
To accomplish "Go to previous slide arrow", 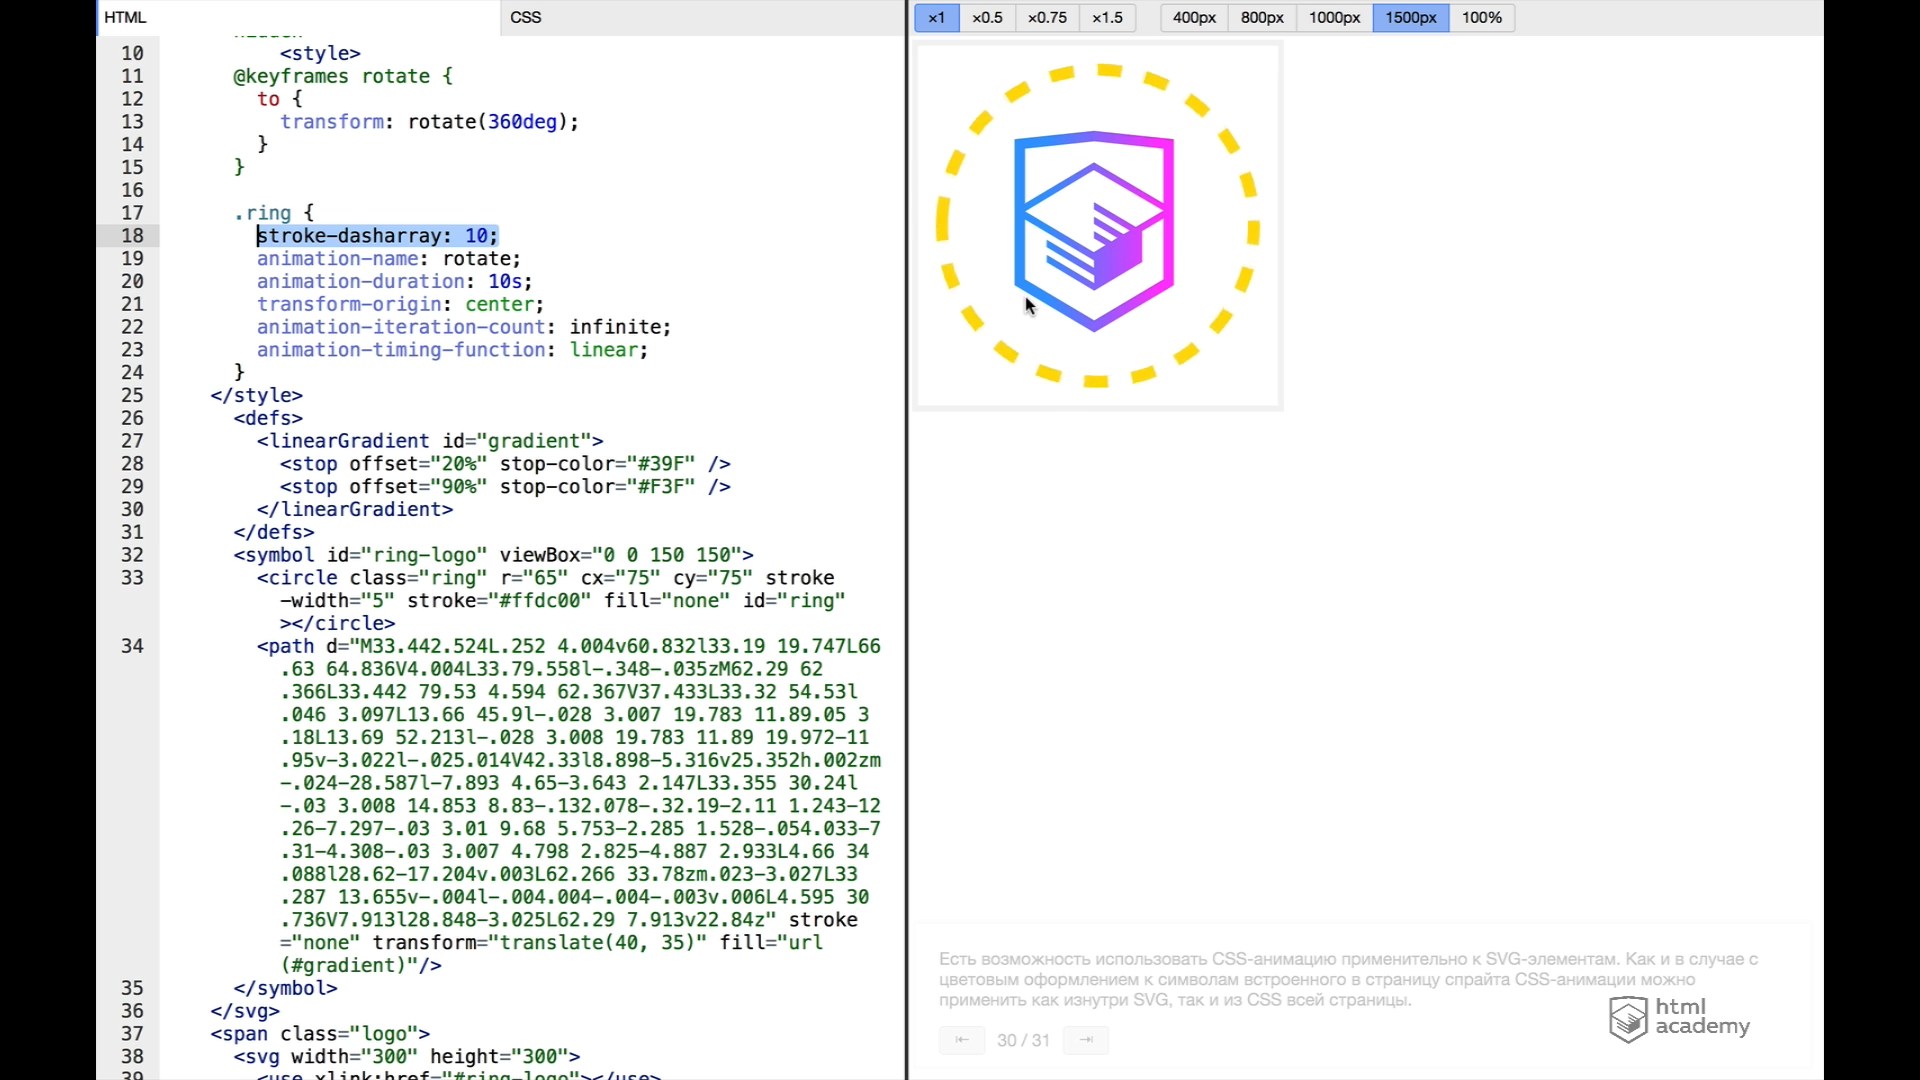I will coord(961,1040).
